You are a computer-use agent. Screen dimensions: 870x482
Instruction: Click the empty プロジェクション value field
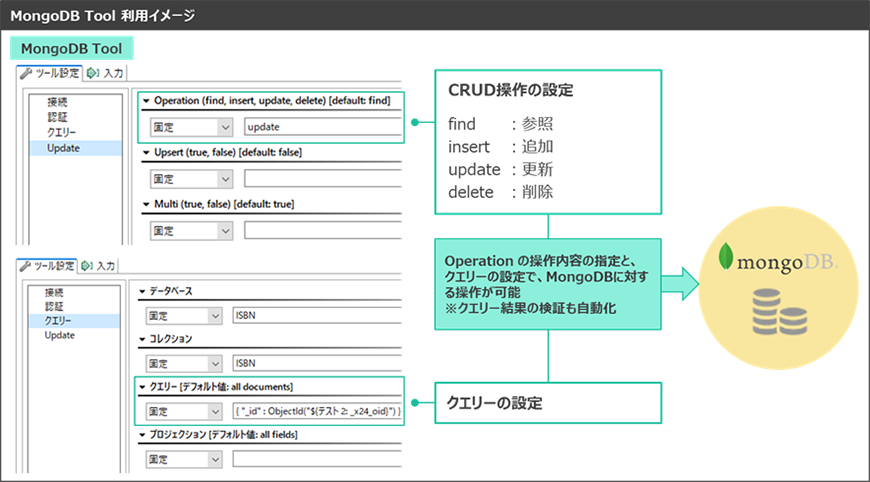tap(317, 459)
